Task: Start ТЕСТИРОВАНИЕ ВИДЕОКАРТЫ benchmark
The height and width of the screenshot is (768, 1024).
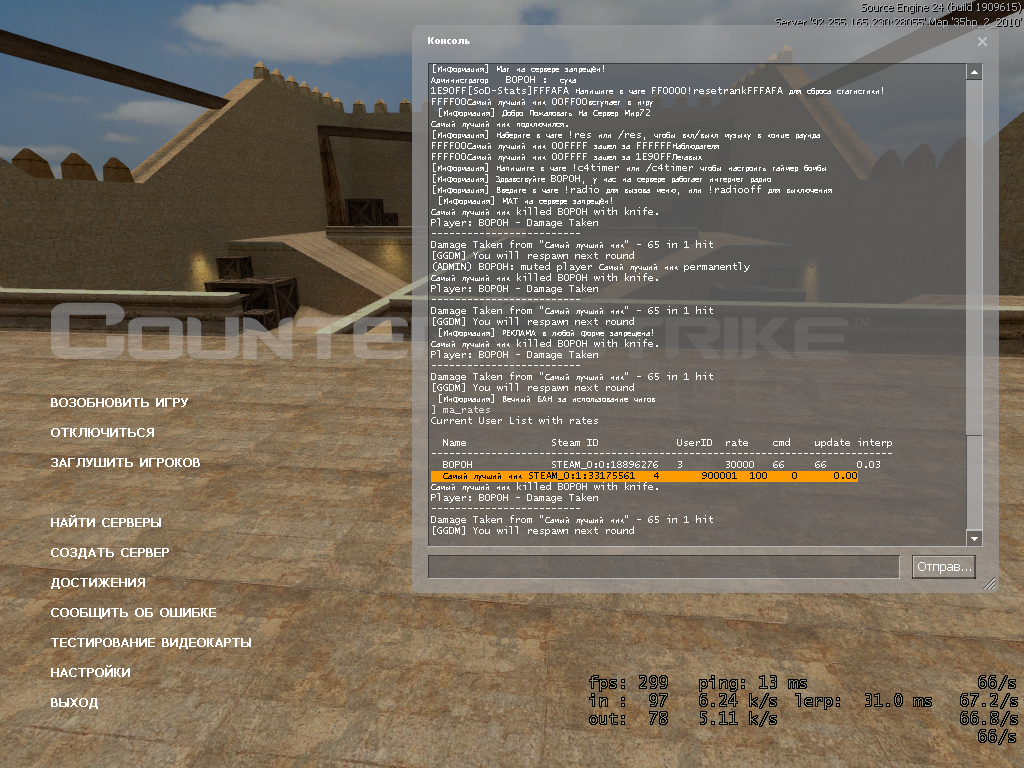Action: tap(151, 643)
